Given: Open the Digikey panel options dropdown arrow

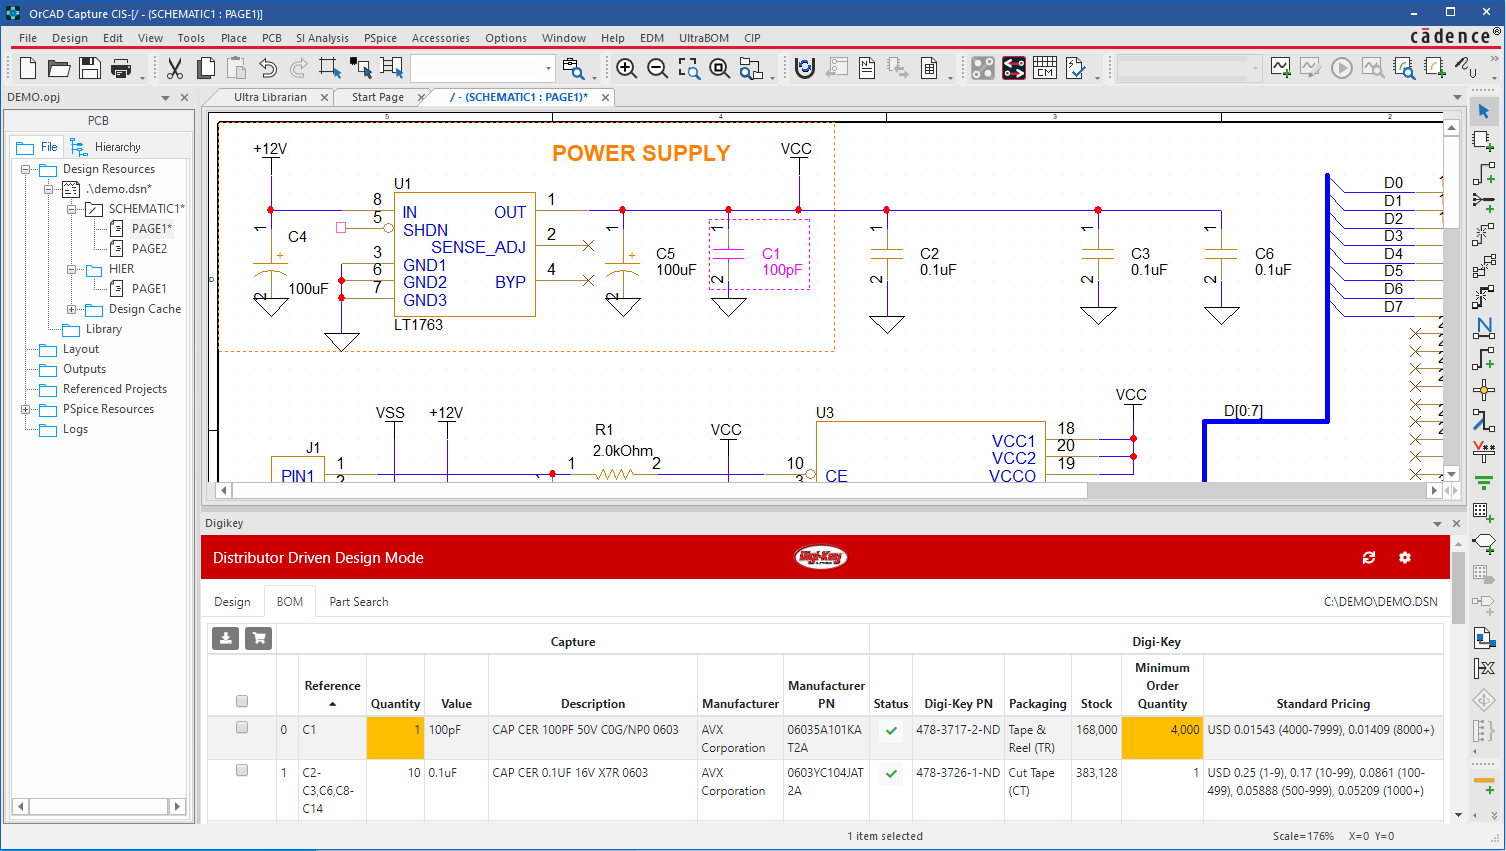Looking at the screenshot, I should coord(1438,524).
